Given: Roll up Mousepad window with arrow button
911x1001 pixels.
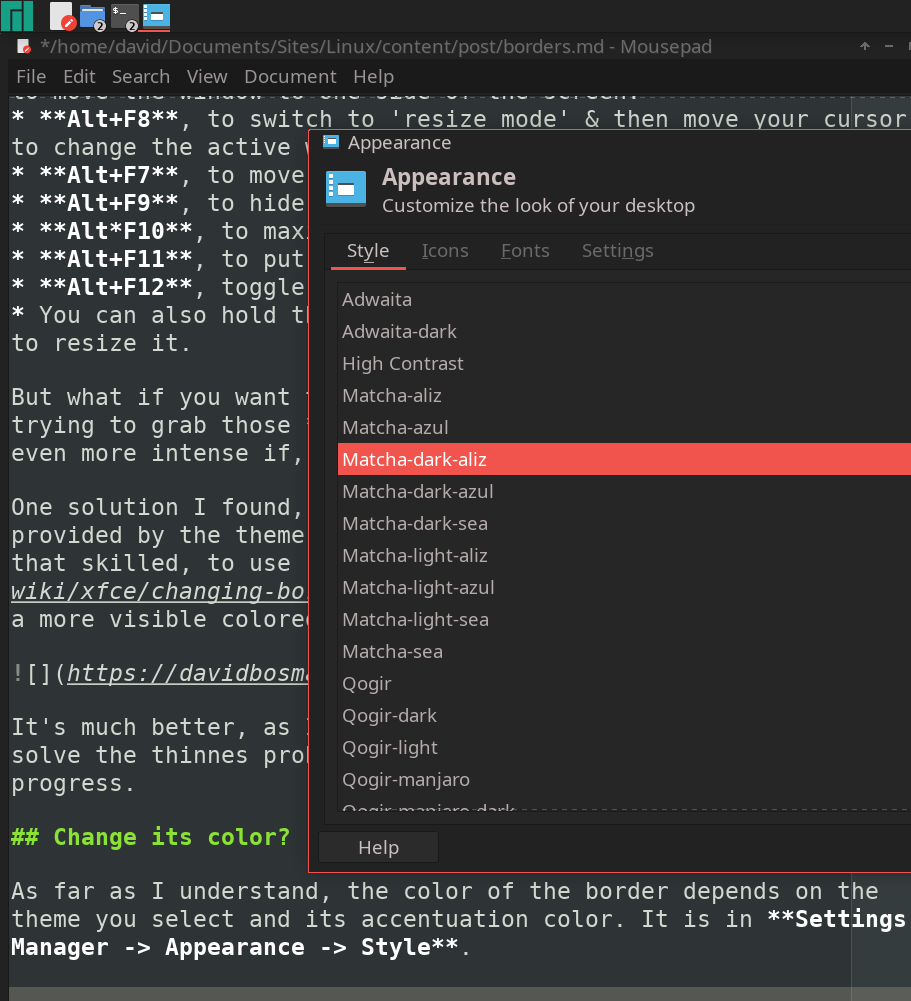Looking at the screenshot, I should [x=864, y=47].
